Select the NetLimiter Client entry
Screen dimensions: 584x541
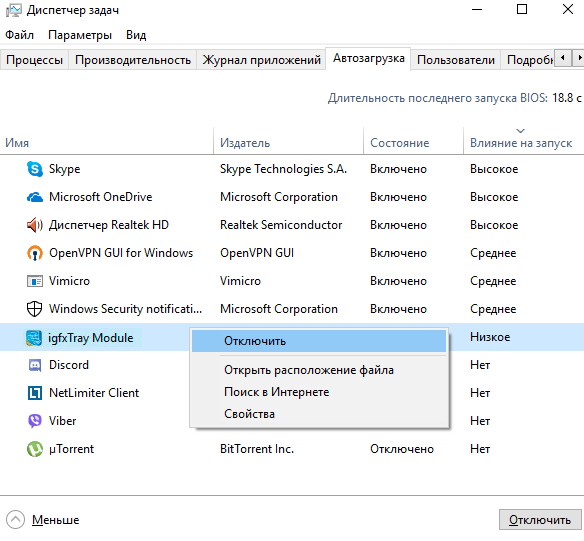pyautogui.click(x=94, y=393)
